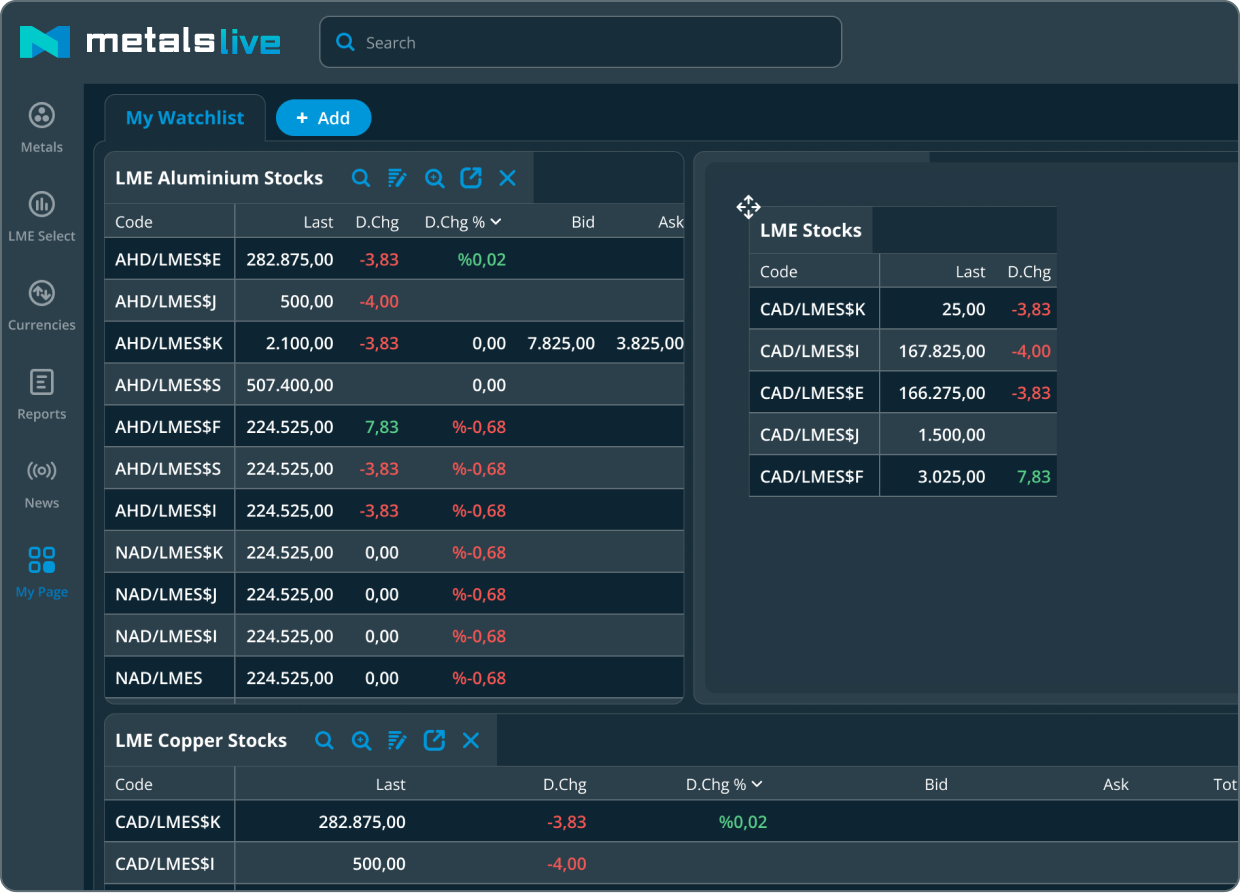The height and width of the screenshot is (893, 1240).
Task: Select the AHD/LMES$K row in Aluminium table
Action: (168, 343)
